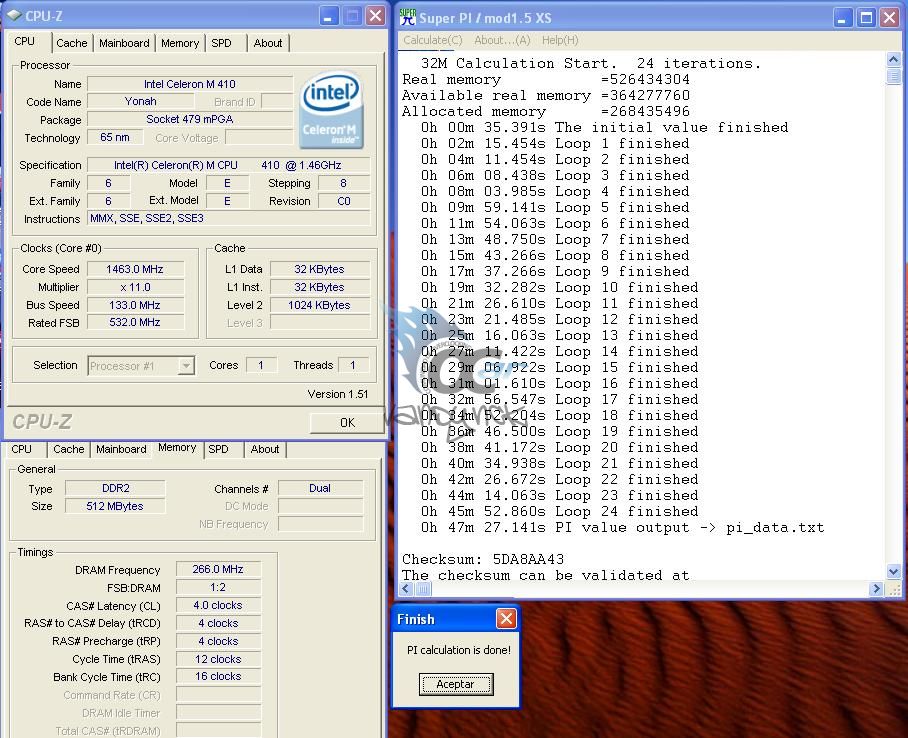Click the Cycle Time (tRAS) value 12 clocks
This screenshot has width=908, height=738.
point(218,659)
